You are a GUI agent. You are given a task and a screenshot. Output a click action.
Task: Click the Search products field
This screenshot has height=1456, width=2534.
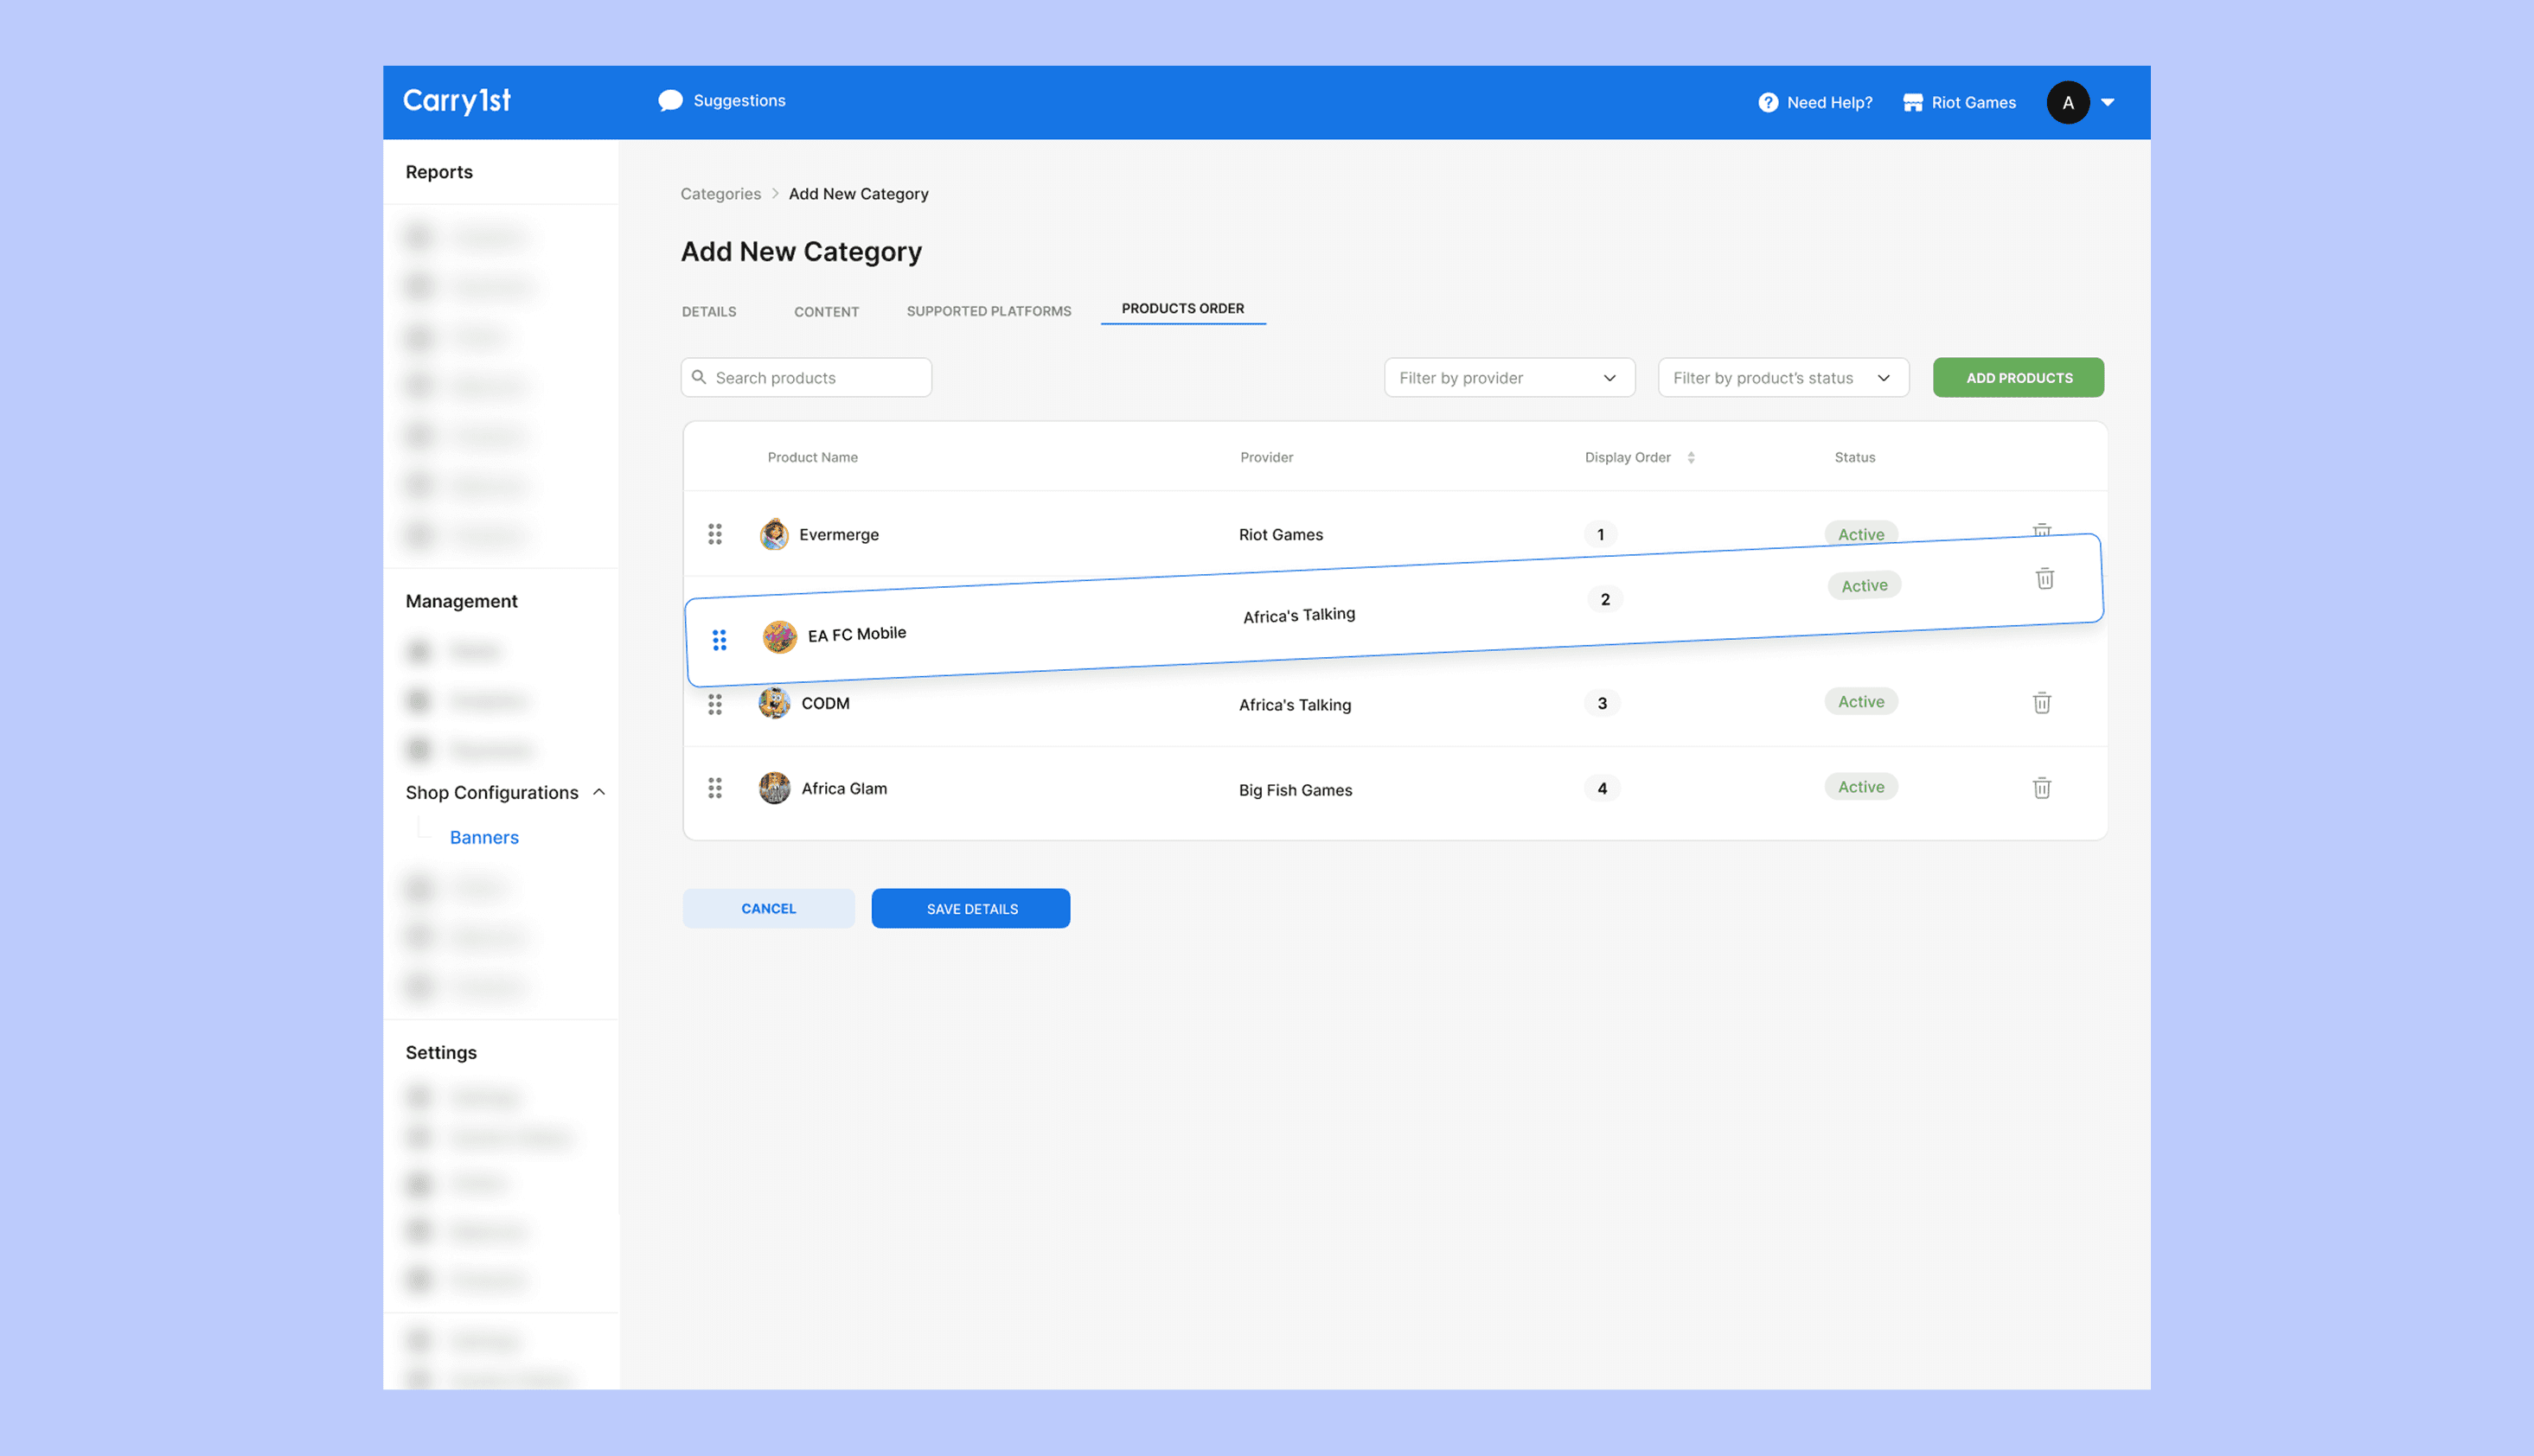tap(806, 378)
